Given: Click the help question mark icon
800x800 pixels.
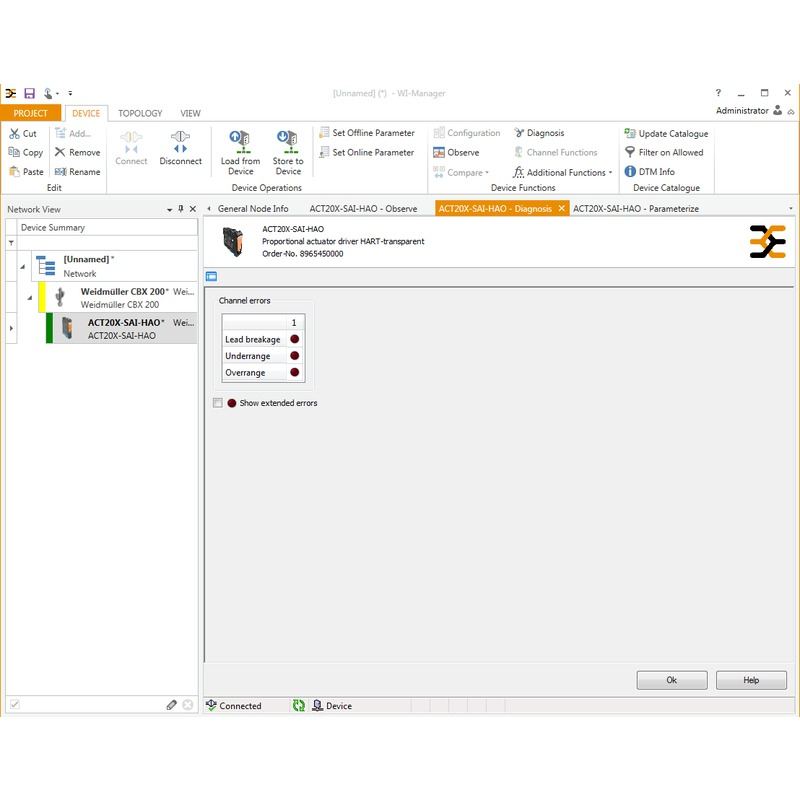Looking at the screenshot, I should point(718,93).
